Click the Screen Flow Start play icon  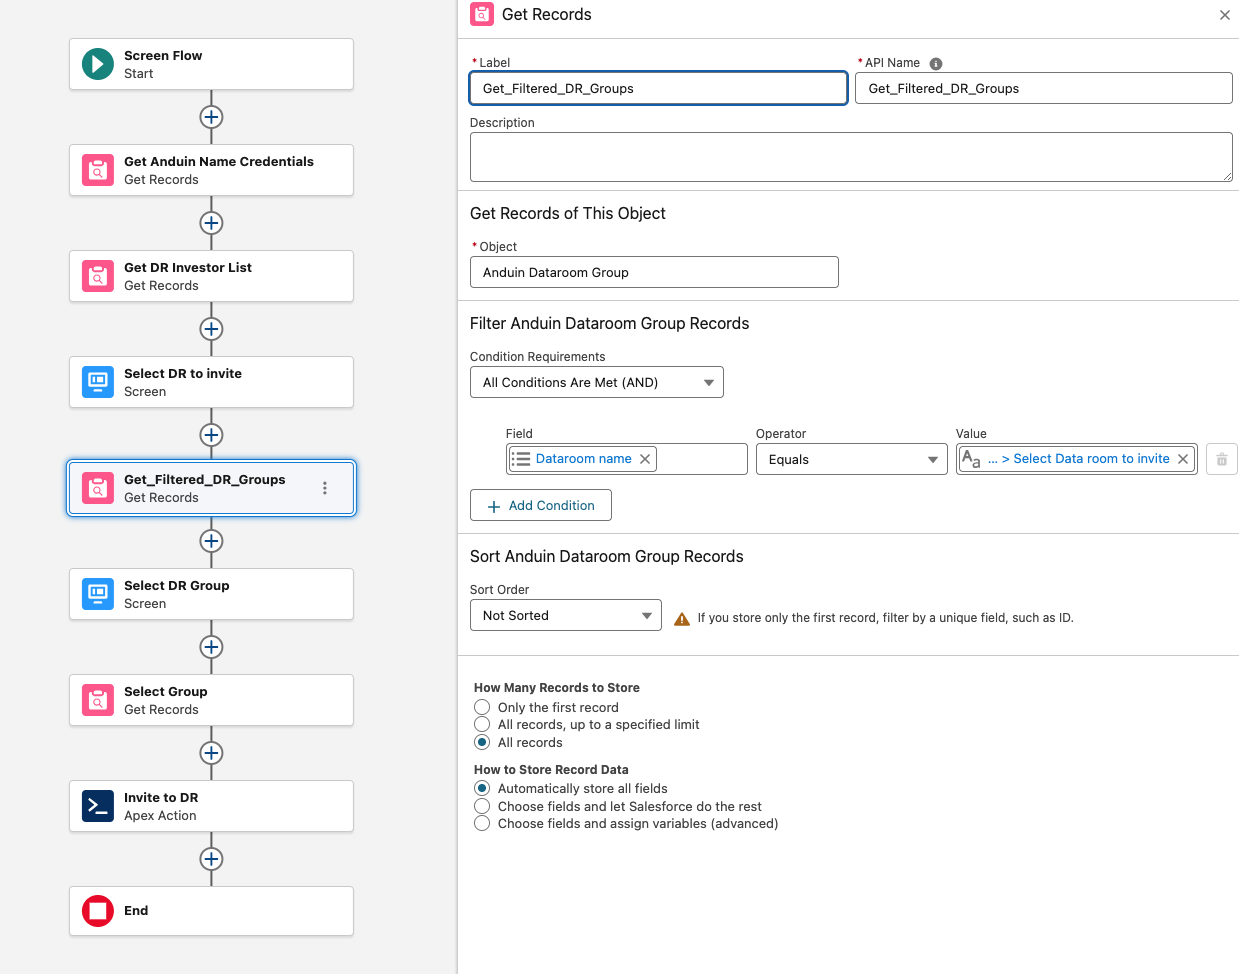pos(97,64)
